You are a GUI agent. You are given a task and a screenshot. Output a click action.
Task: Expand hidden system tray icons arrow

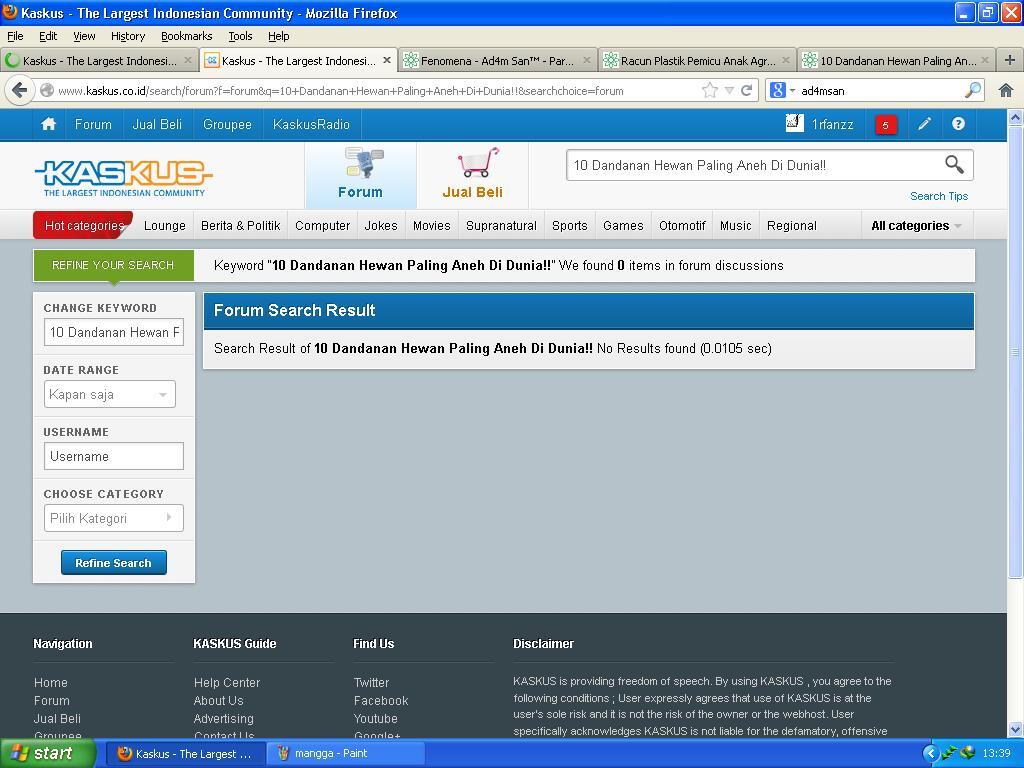click(930, 754)
